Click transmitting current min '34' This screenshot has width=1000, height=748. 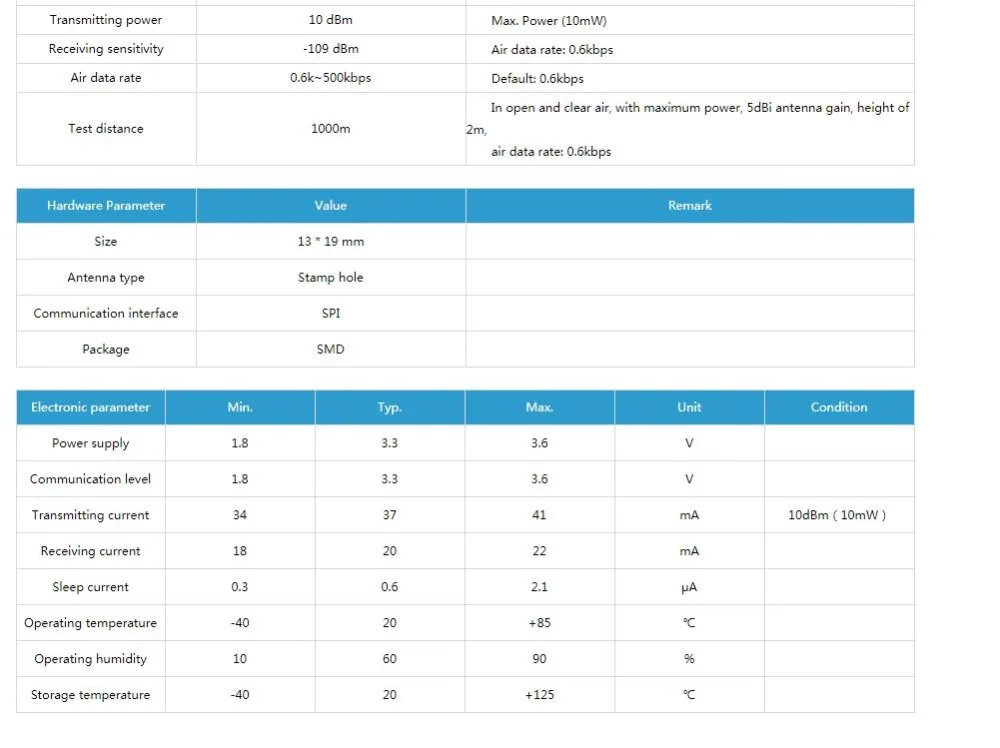(x=240, y=515)
